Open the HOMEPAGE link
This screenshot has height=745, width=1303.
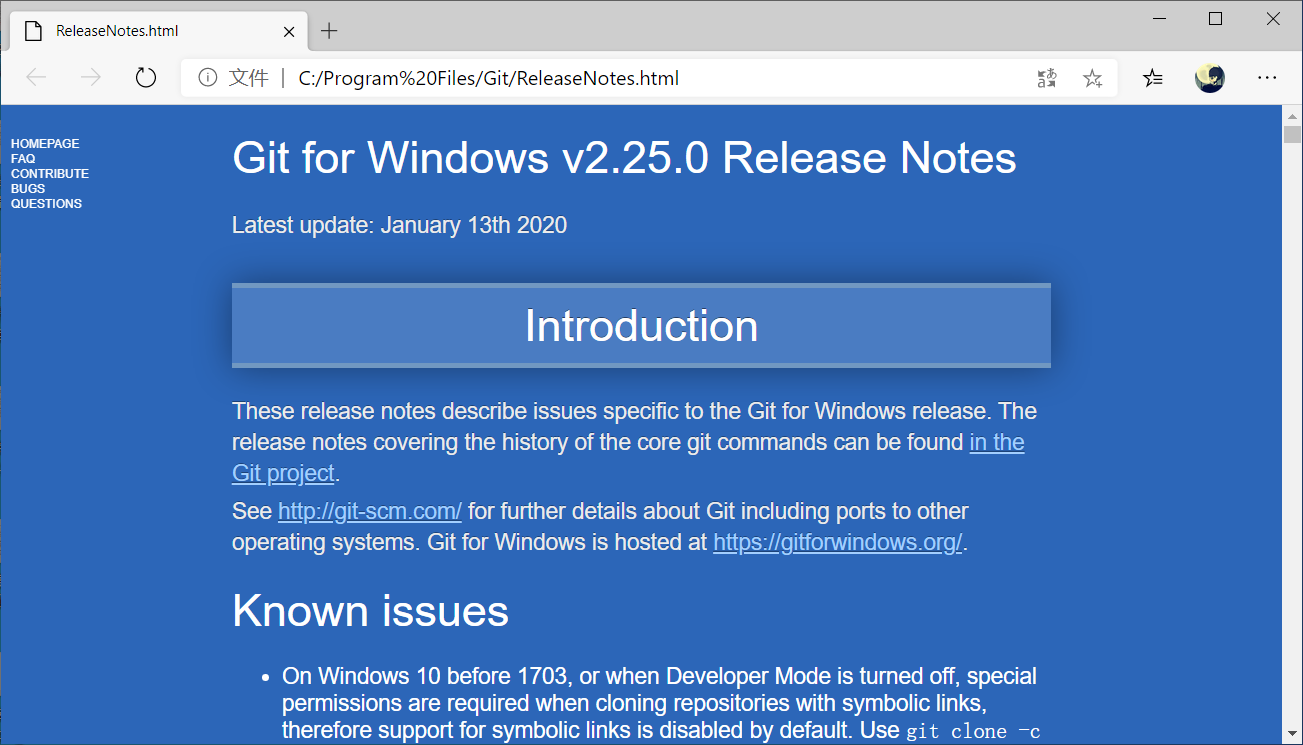[x=44, y=143]
